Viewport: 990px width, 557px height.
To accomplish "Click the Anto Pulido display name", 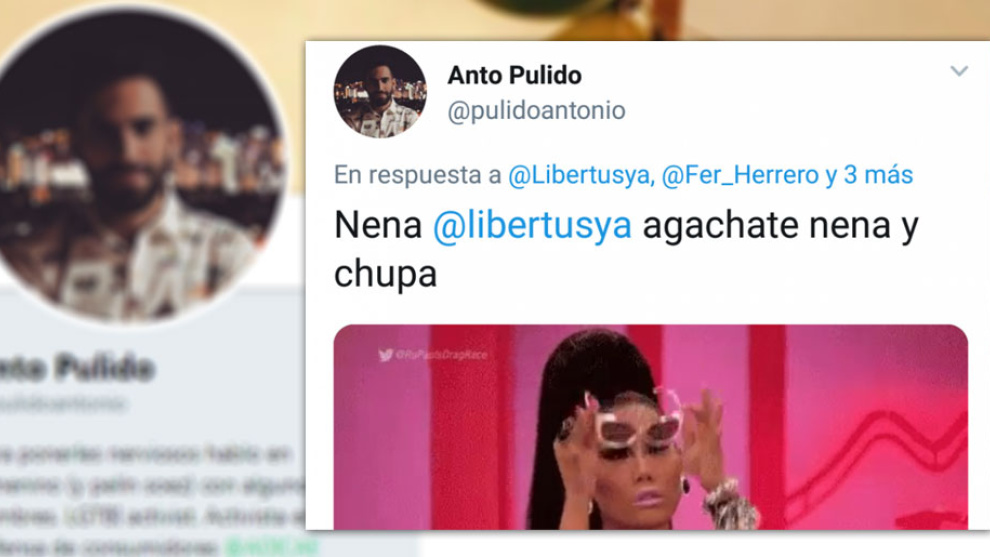I will 515,75.
